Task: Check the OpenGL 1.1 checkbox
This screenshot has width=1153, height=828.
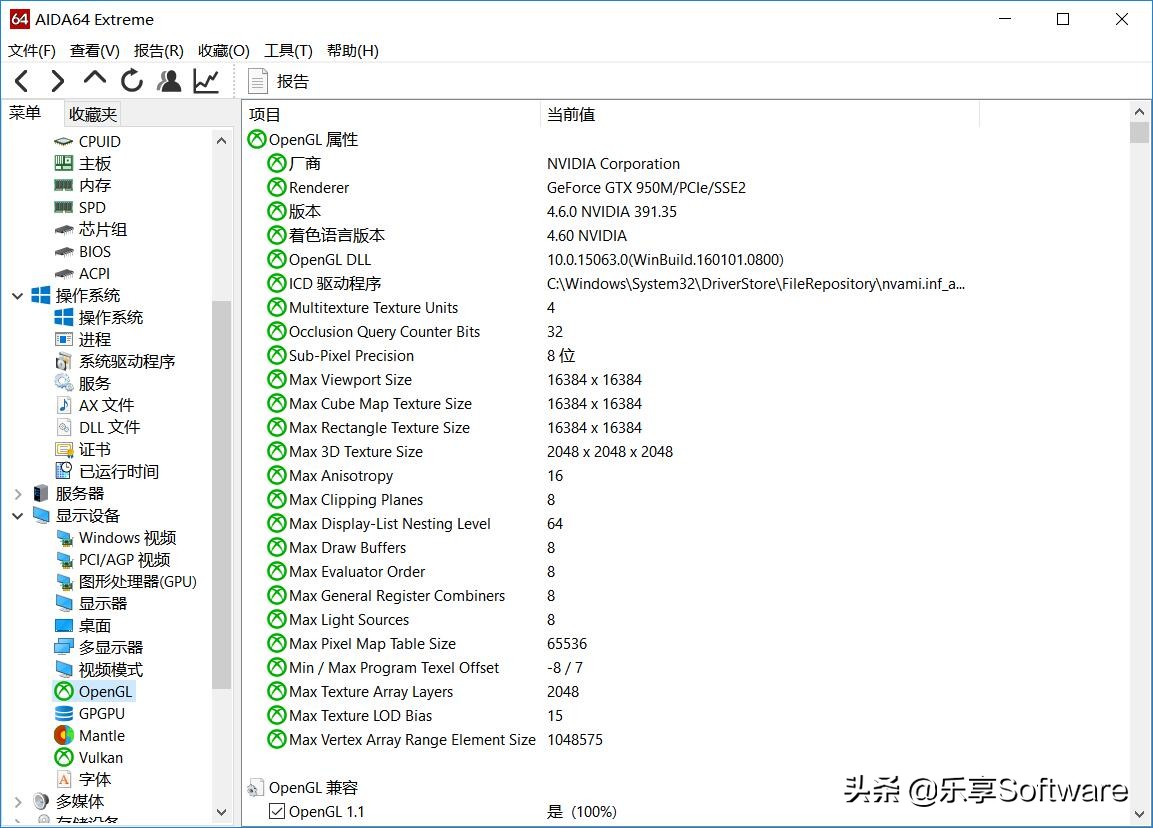Action: [x=277, y=811]
